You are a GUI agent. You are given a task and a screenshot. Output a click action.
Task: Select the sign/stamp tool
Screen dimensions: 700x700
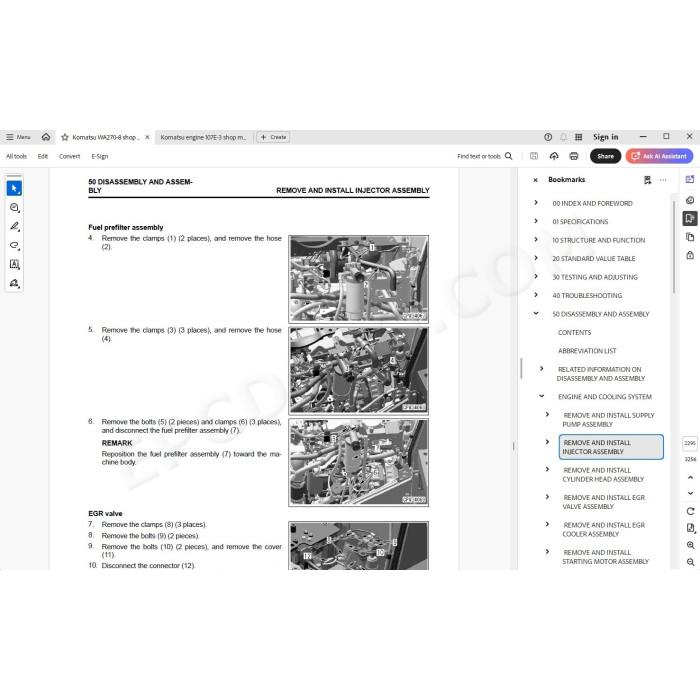pyautogui.click(x=14, y=283)
